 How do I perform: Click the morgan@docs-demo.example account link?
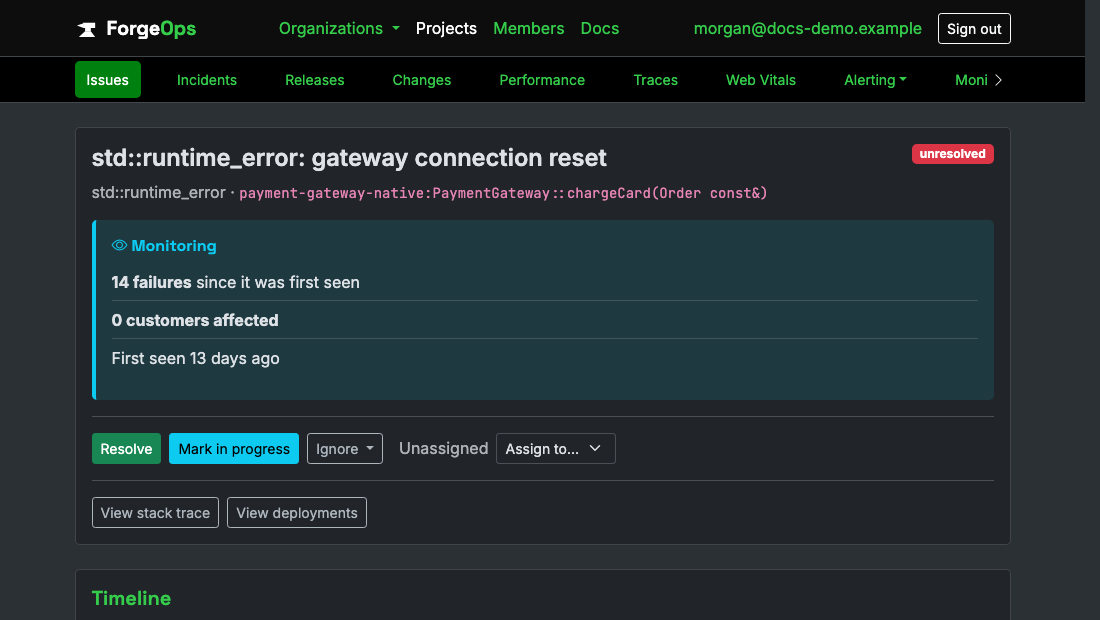[x=807, y=29]
